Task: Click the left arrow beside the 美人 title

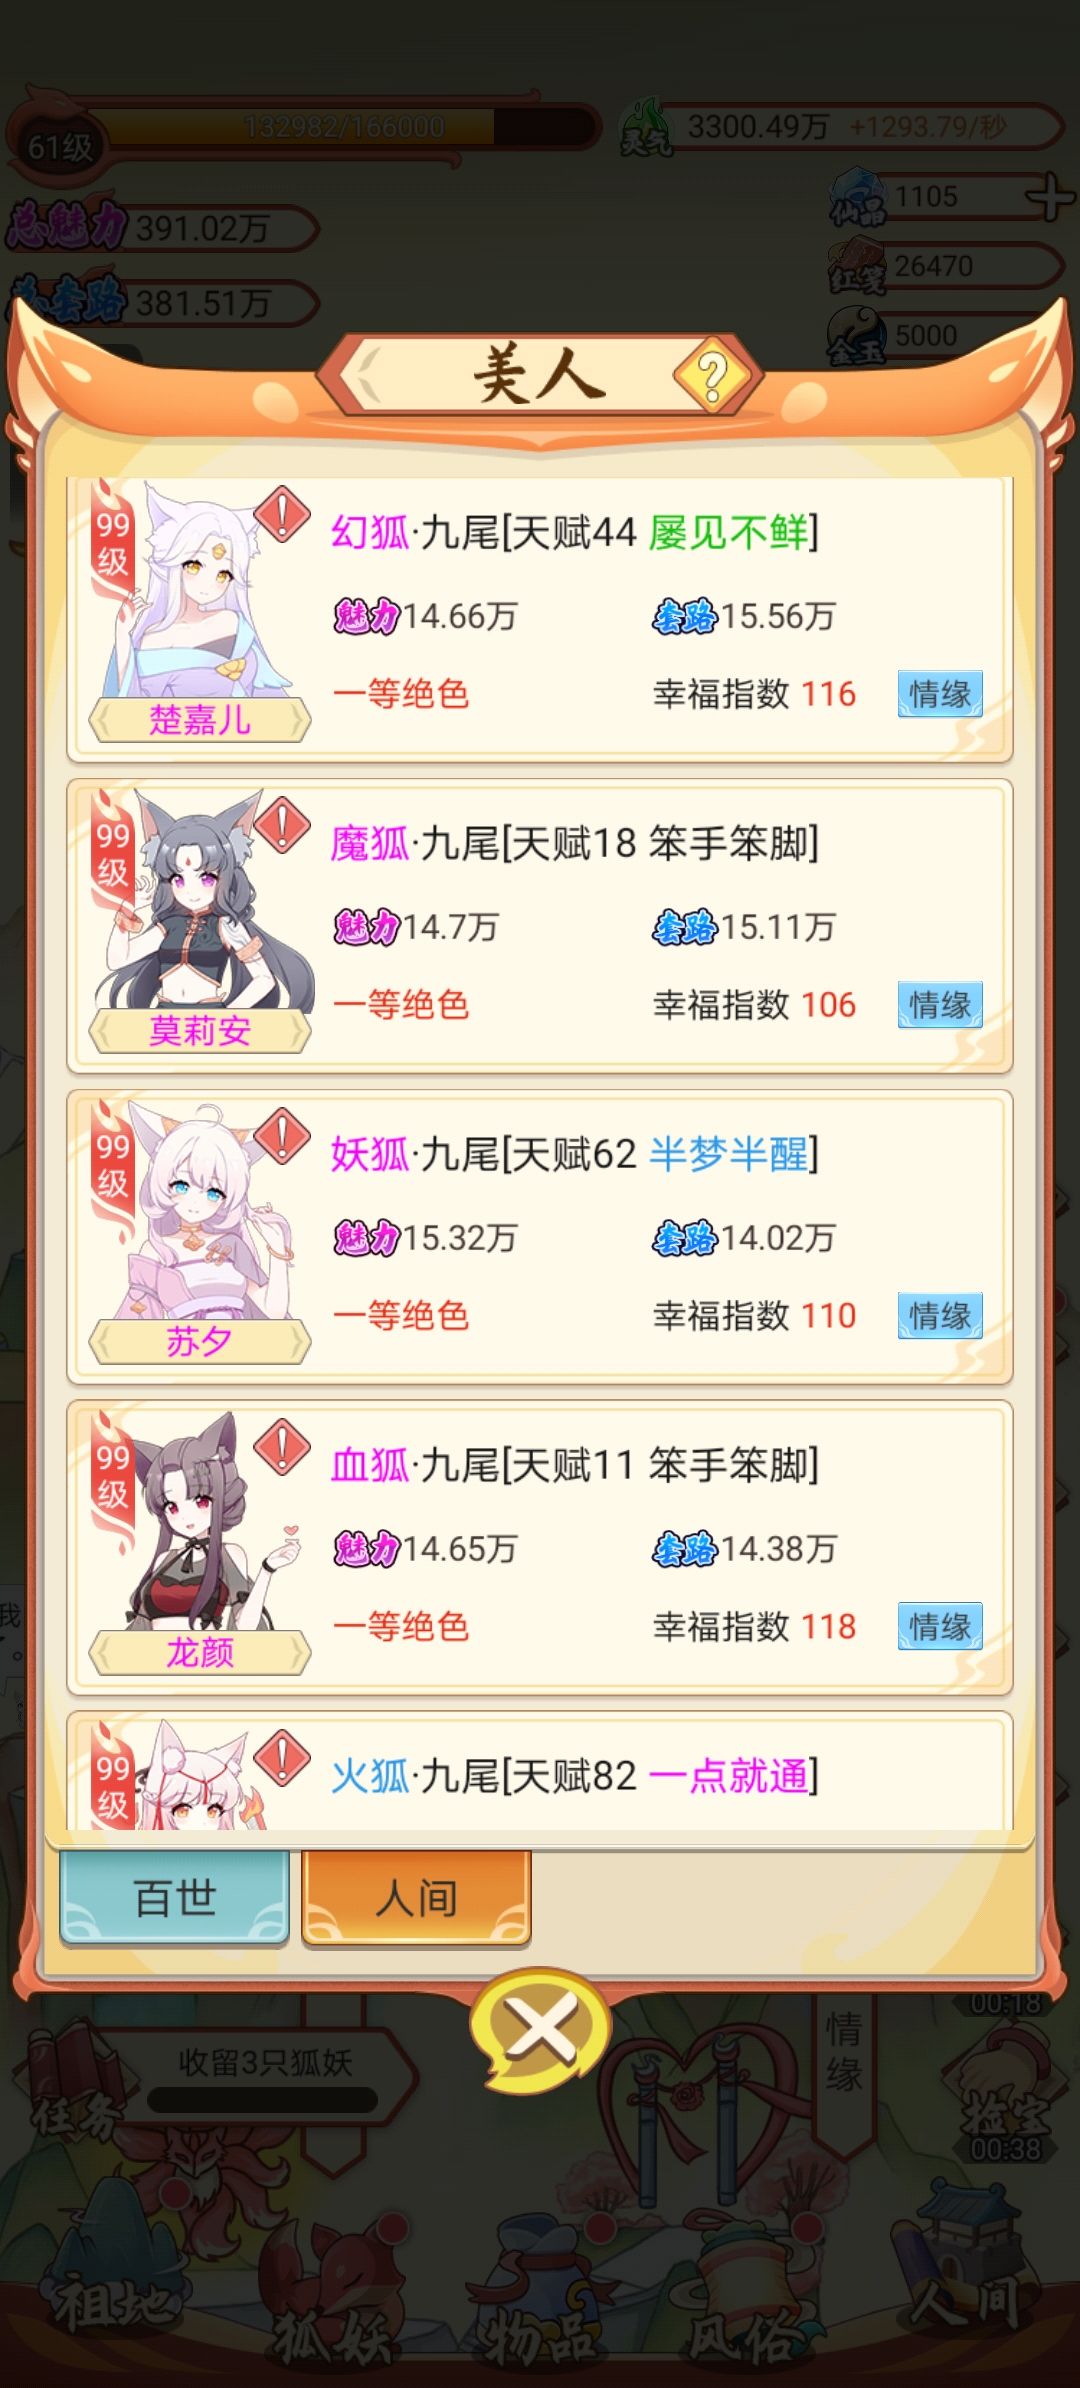Action: 368,375
